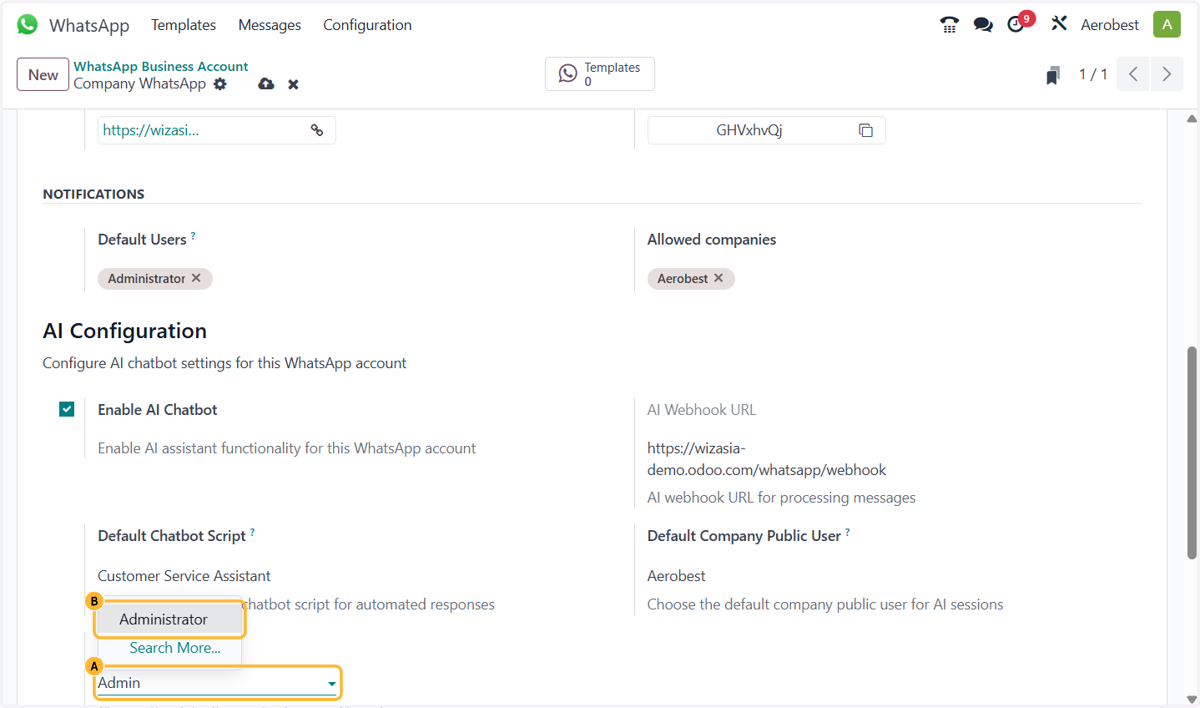Remove the Aerobest company tag
This screenshot has height=708, width=1200.
pos(718,278)
